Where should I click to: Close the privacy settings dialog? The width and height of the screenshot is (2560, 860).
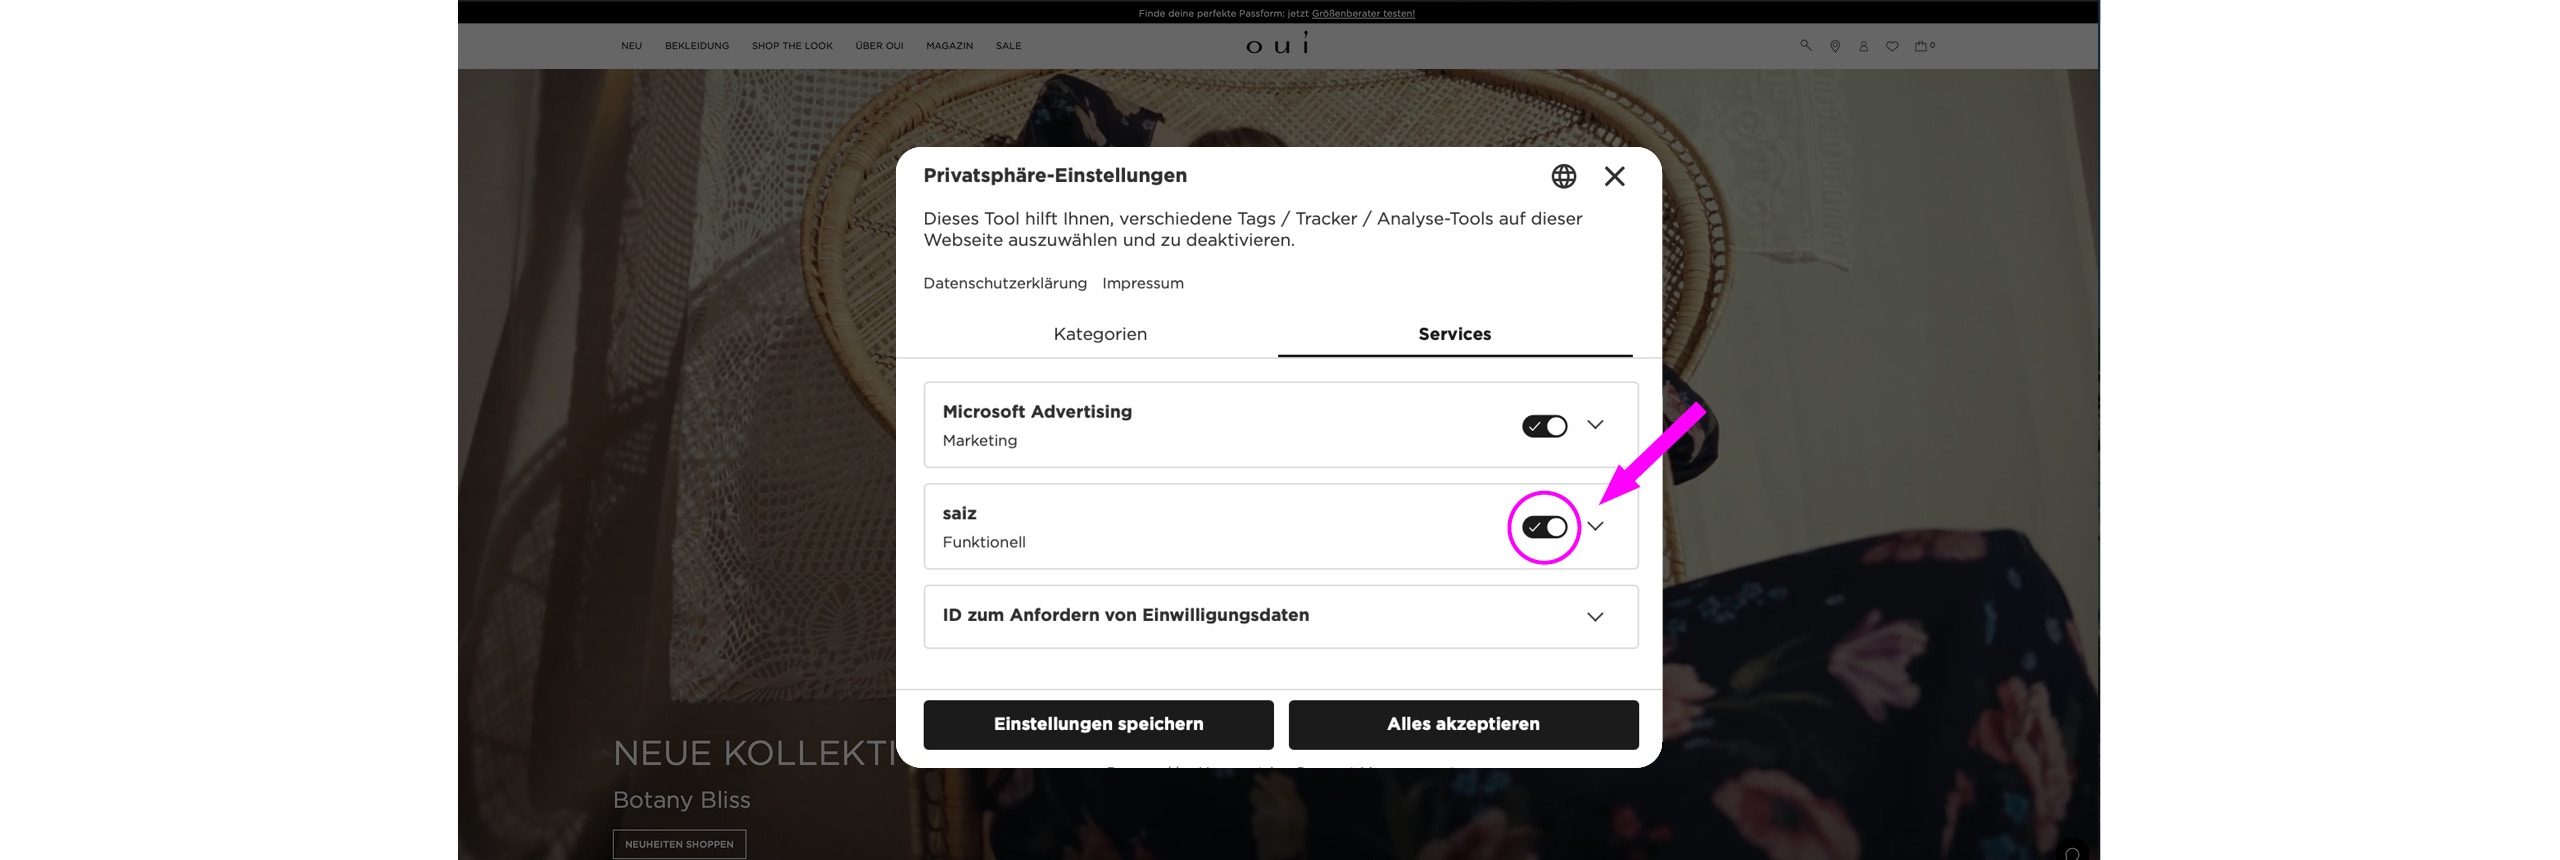[x=1614, y=176]
